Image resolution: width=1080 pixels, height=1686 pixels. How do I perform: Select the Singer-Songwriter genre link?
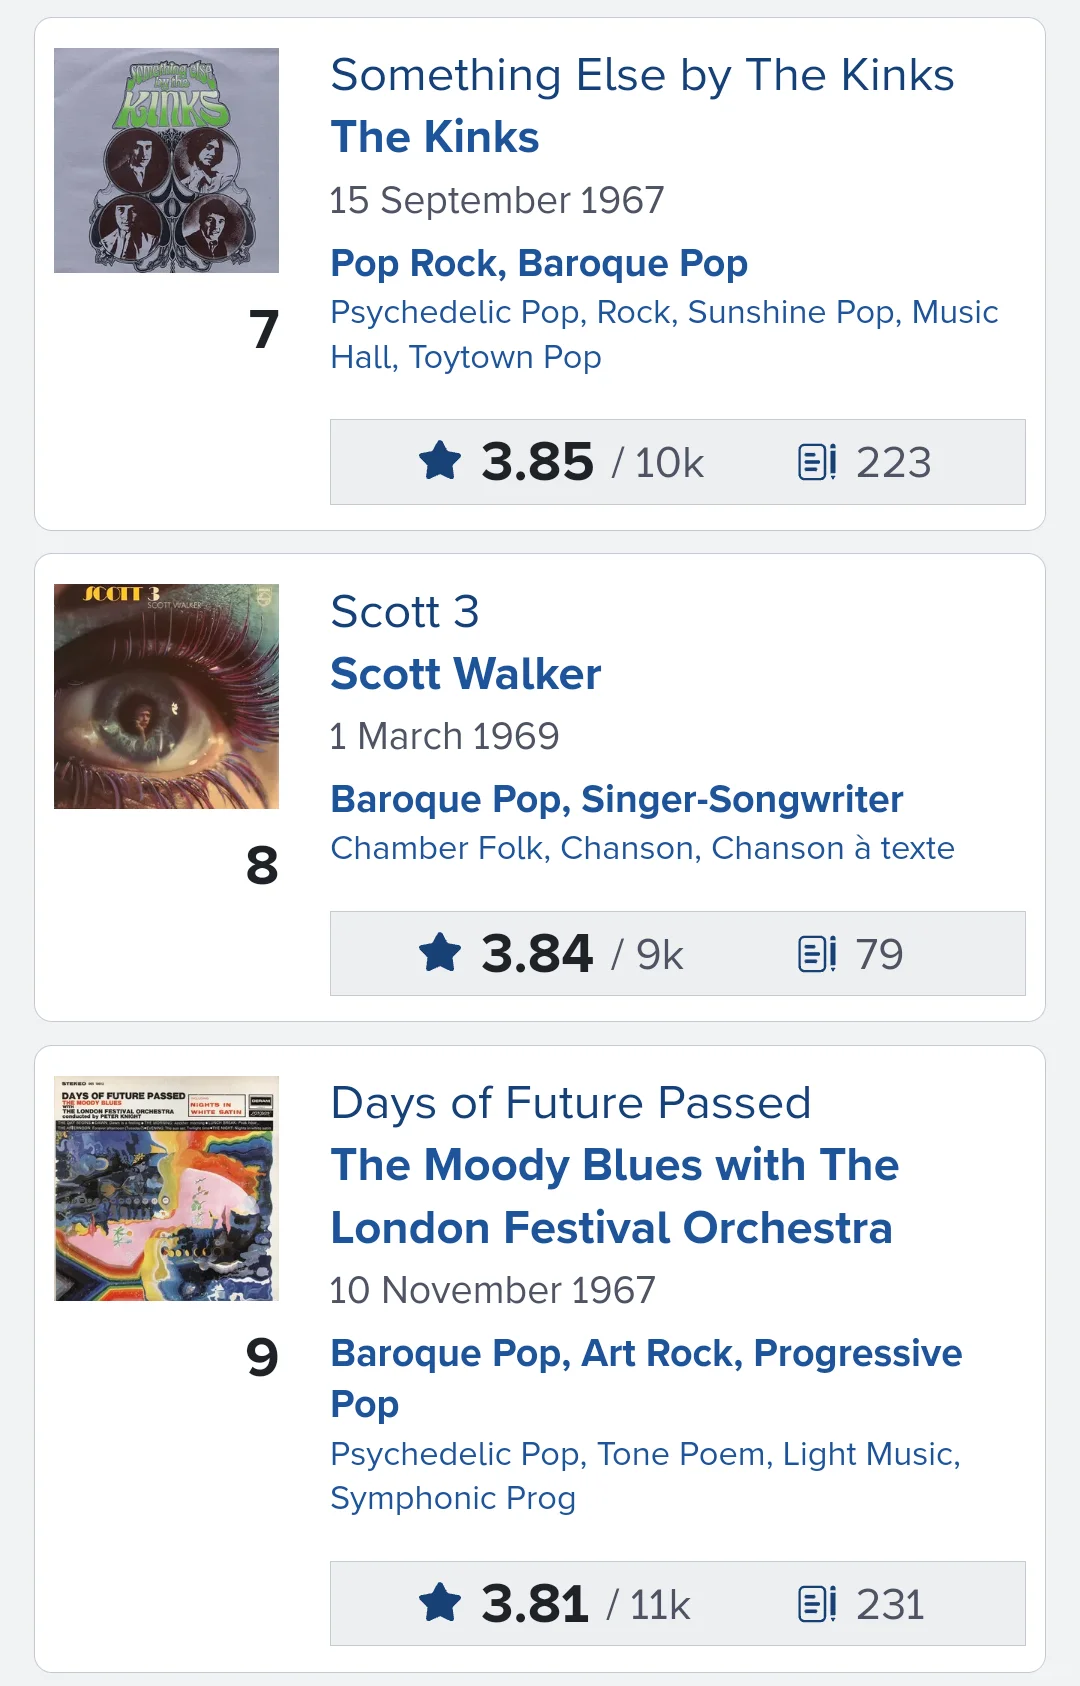tap(742, 799)
